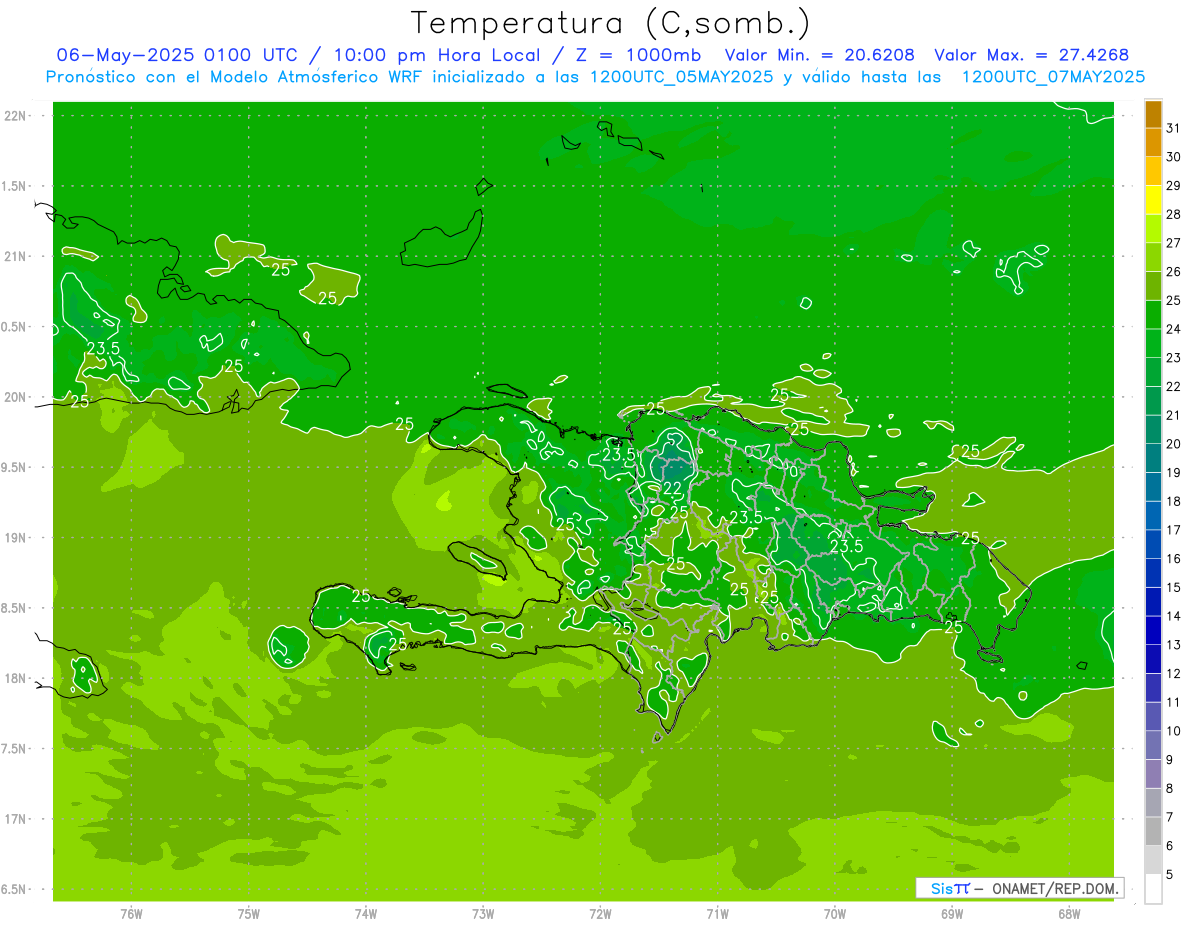Viewport: 1200px width, 927px height.
Task: Click the 70W longitude axis label
Action: point(834,914)
